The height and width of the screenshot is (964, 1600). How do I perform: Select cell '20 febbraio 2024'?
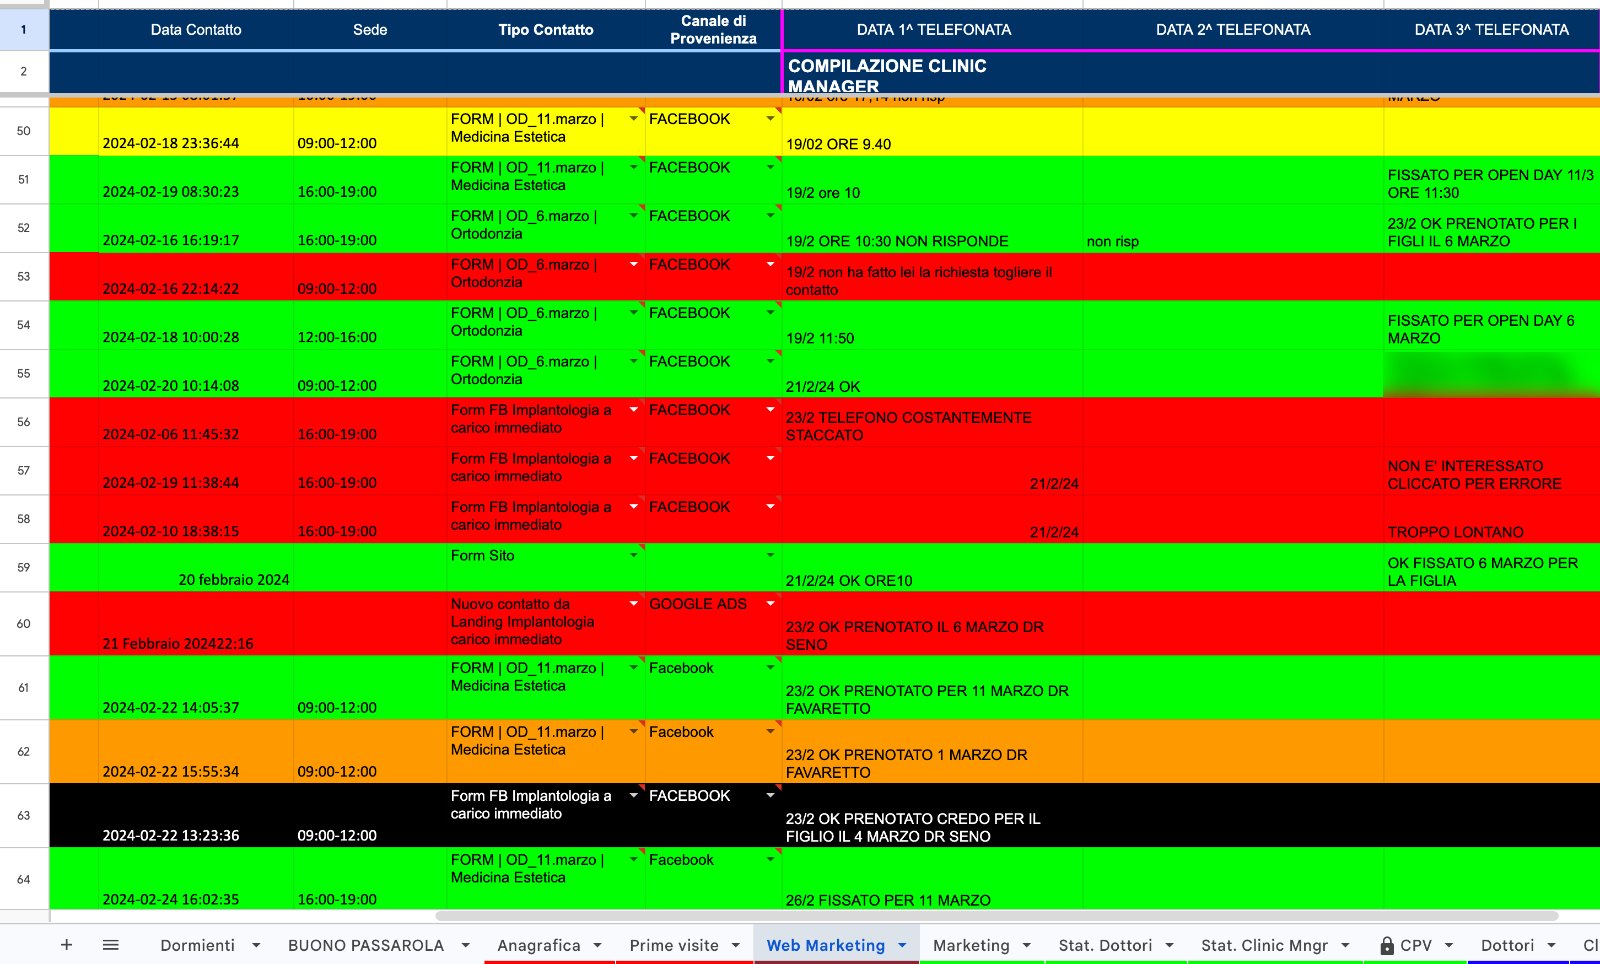[196, 567]
